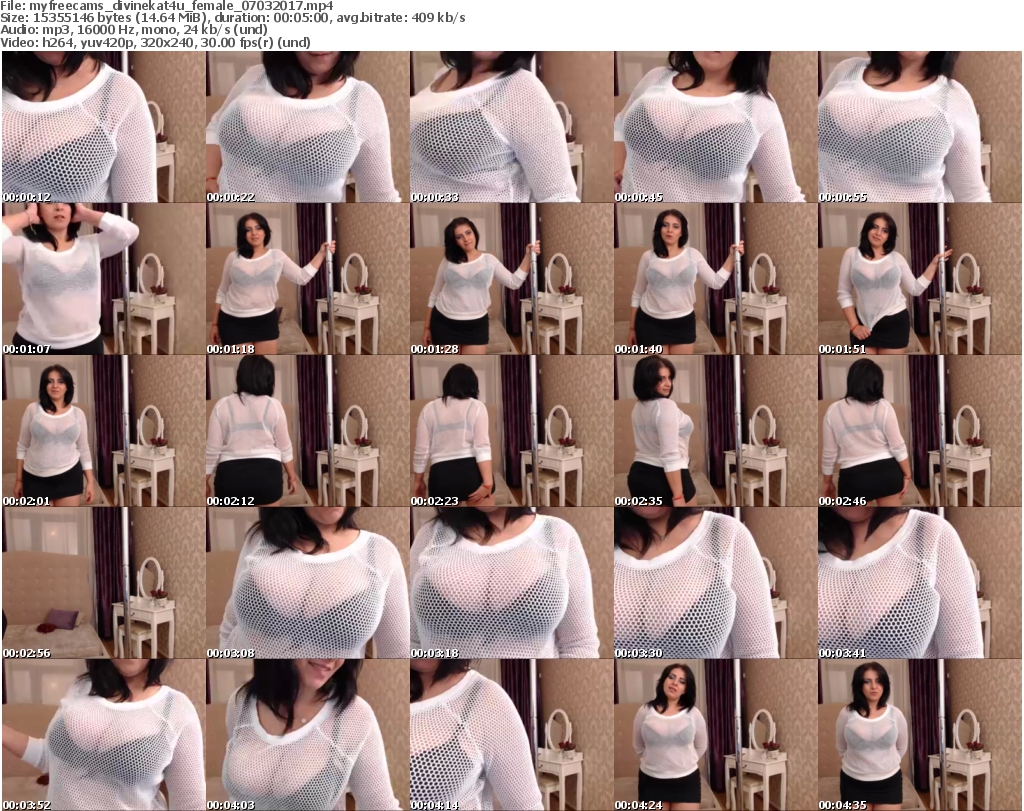
Task: Click the File name header line
Action: 167,6
